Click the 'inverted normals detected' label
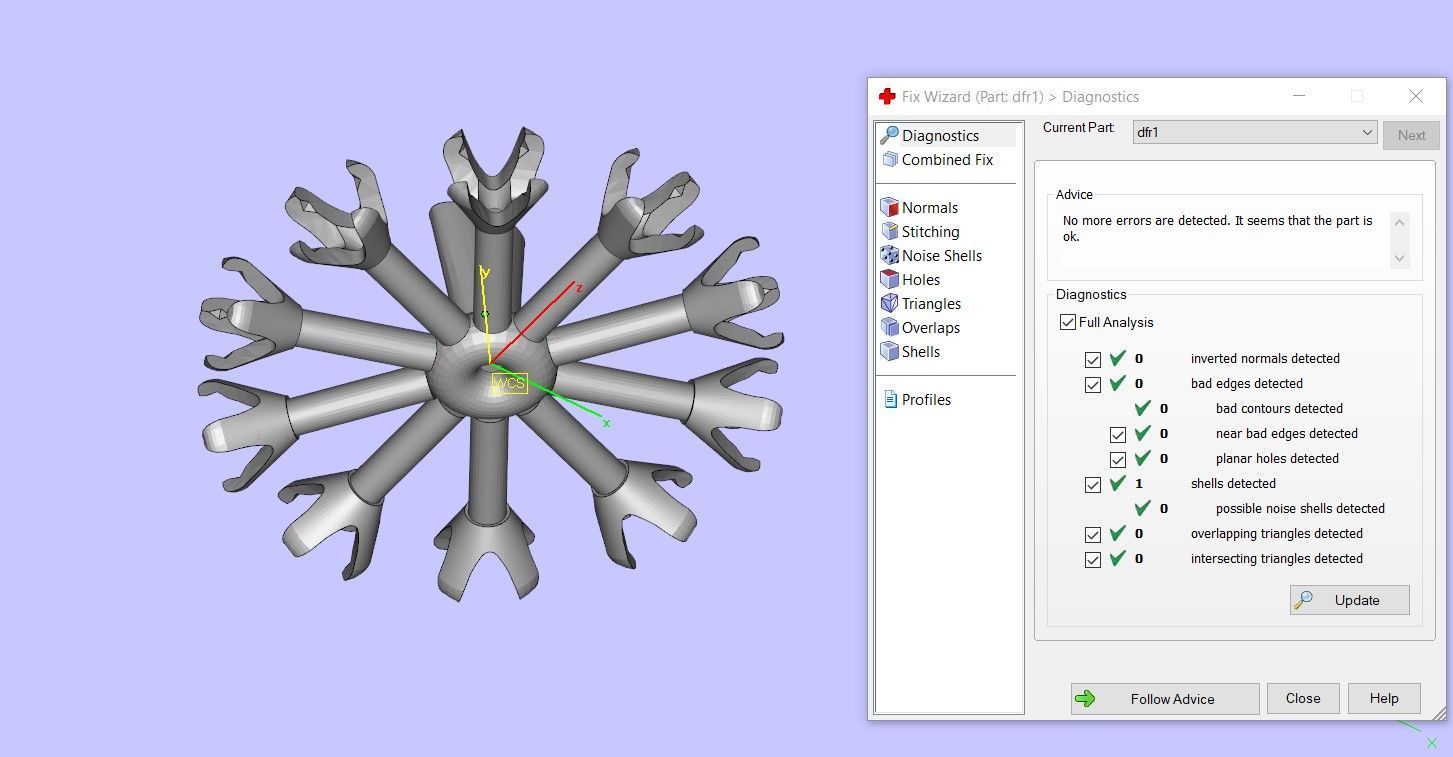Screen dimensions: 1453x757 point(1265,358)
